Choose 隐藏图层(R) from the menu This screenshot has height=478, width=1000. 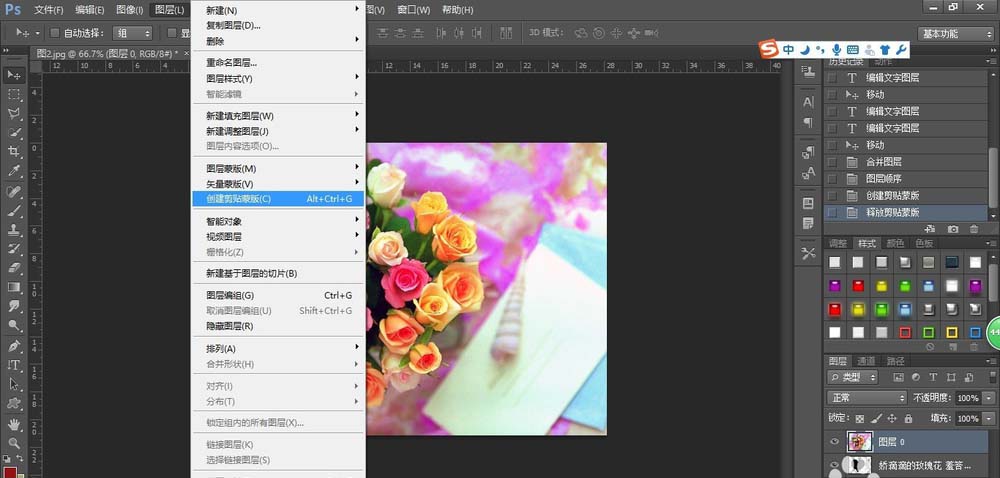[x=279, y=326]
